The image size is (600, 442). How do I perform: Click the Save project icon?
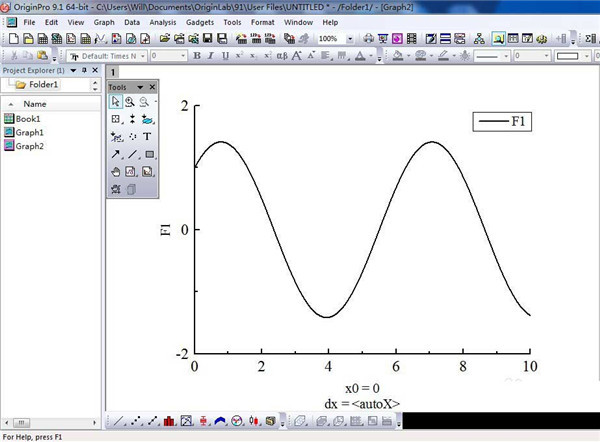207,38
